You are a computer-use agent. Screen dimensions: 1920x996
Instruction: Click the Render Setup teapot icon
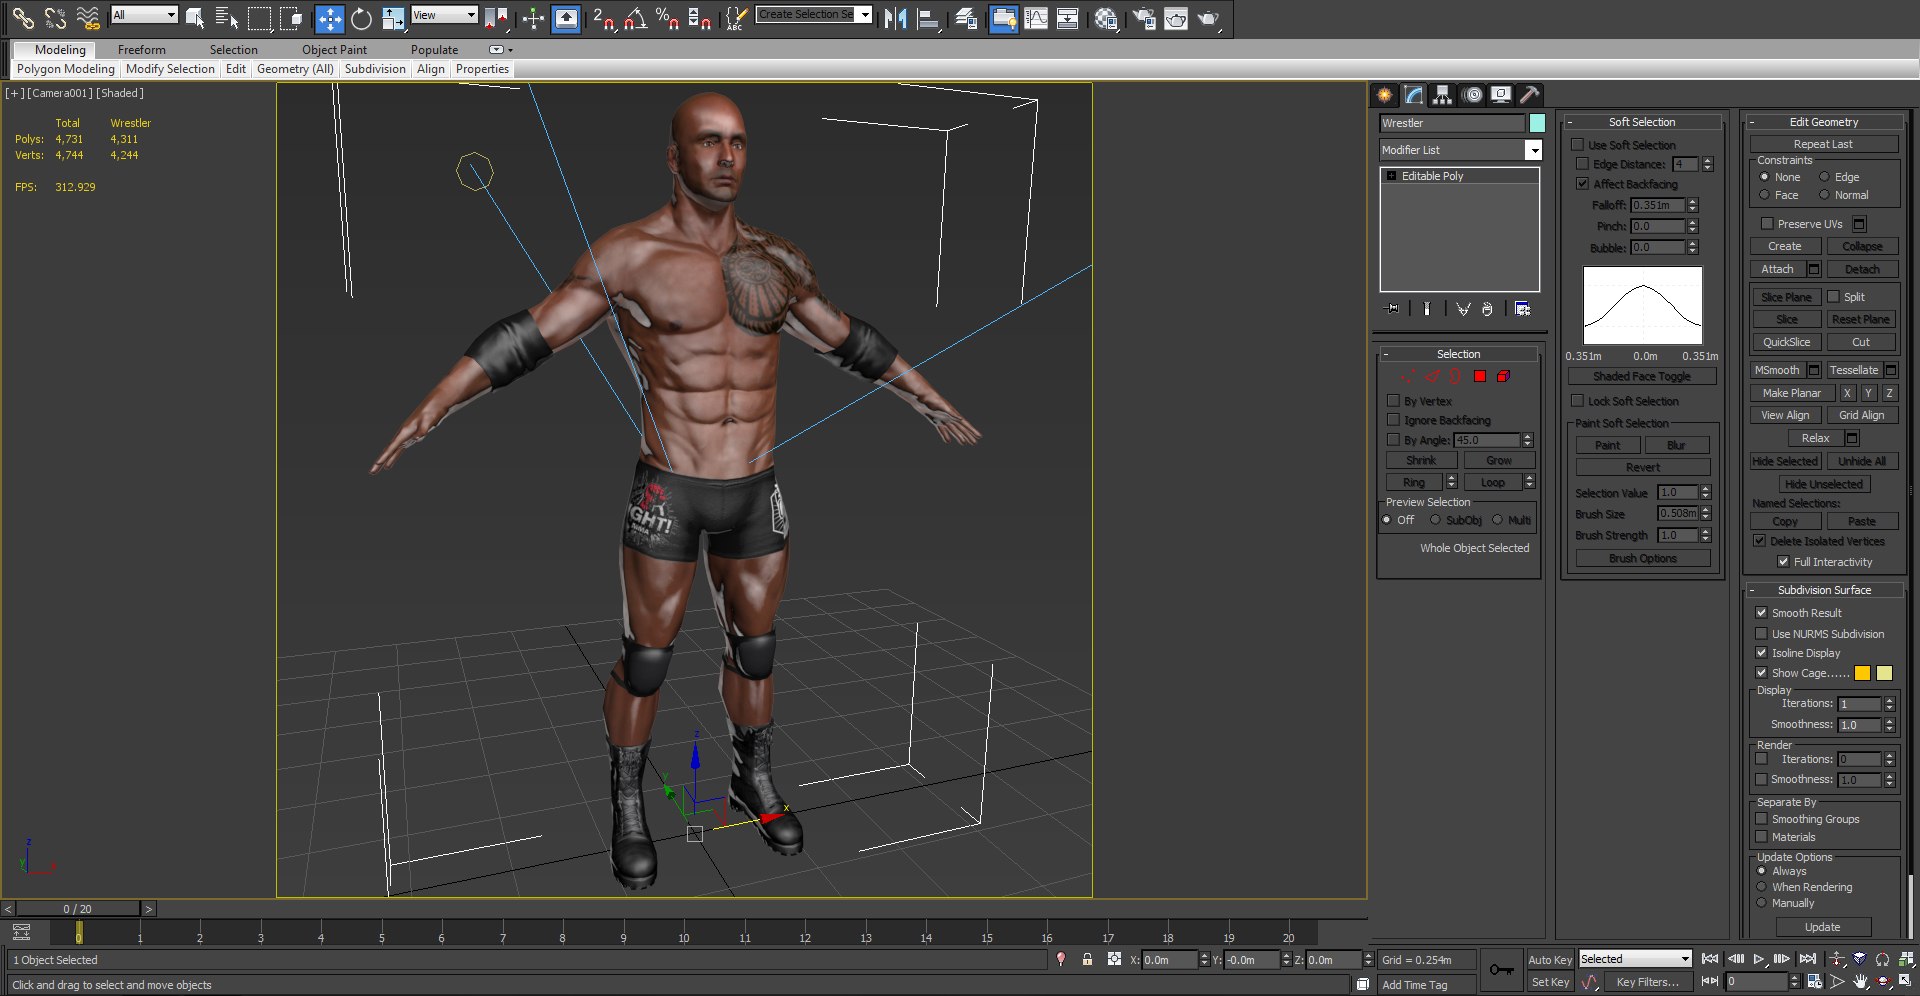point(1144,18)
